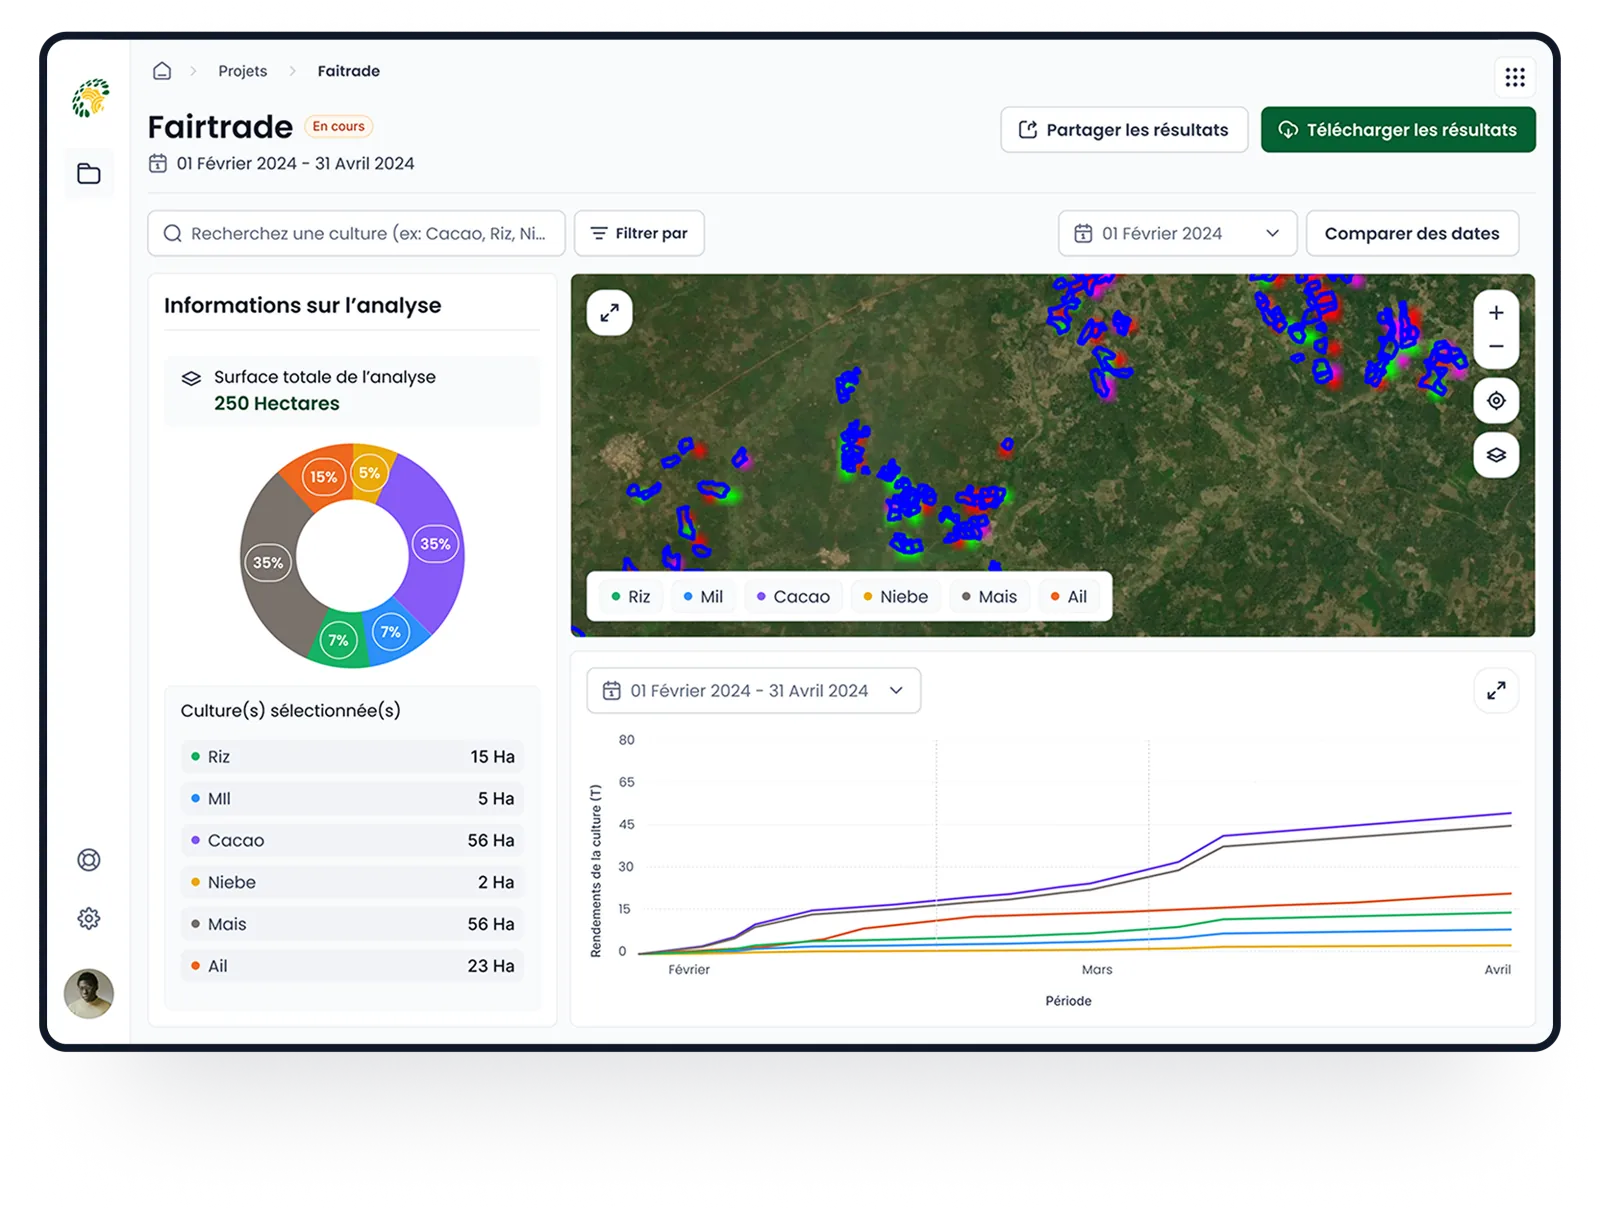
Task: Open the chart date range dropdown
Action: (x=753, y=691)
